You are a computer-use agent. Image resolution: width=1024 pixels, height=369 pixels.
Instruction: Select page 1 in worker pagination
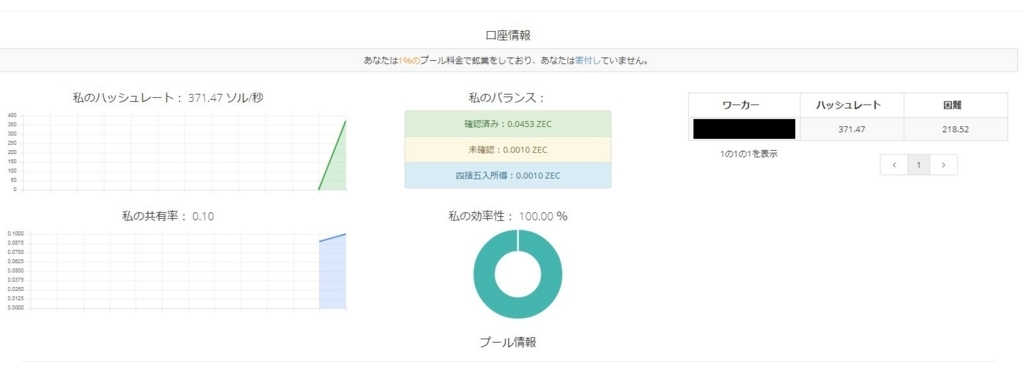pos(919,165)
